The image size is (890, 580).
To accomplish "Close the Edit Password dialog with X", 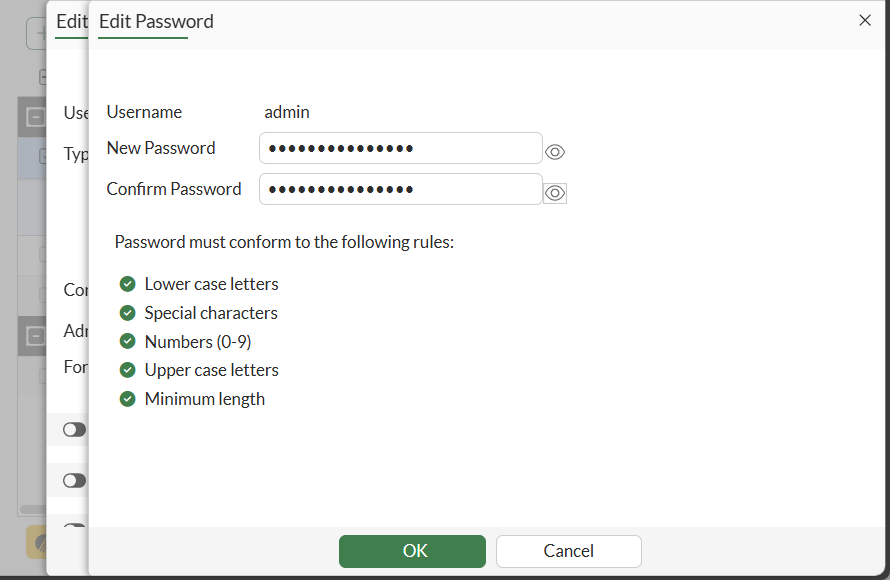I will click(x=865, y=20).
